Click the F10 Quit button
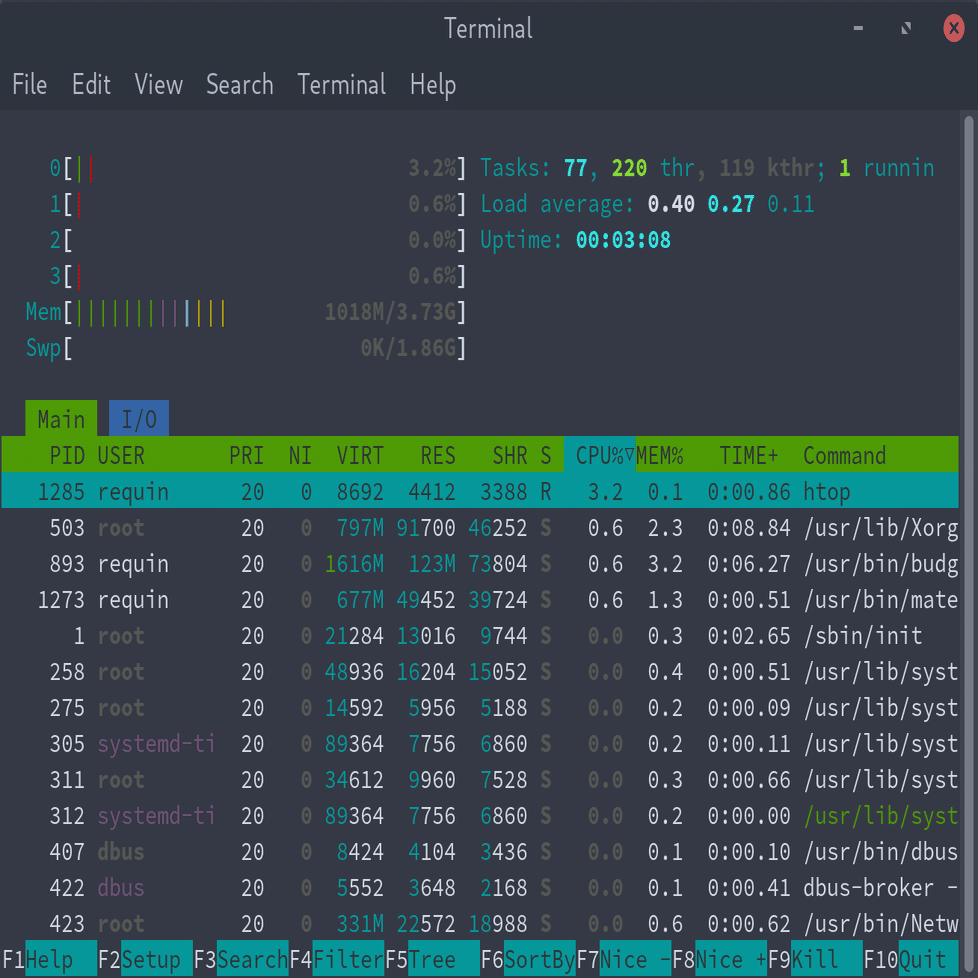The image size is (978, 978). pos(911,959)
